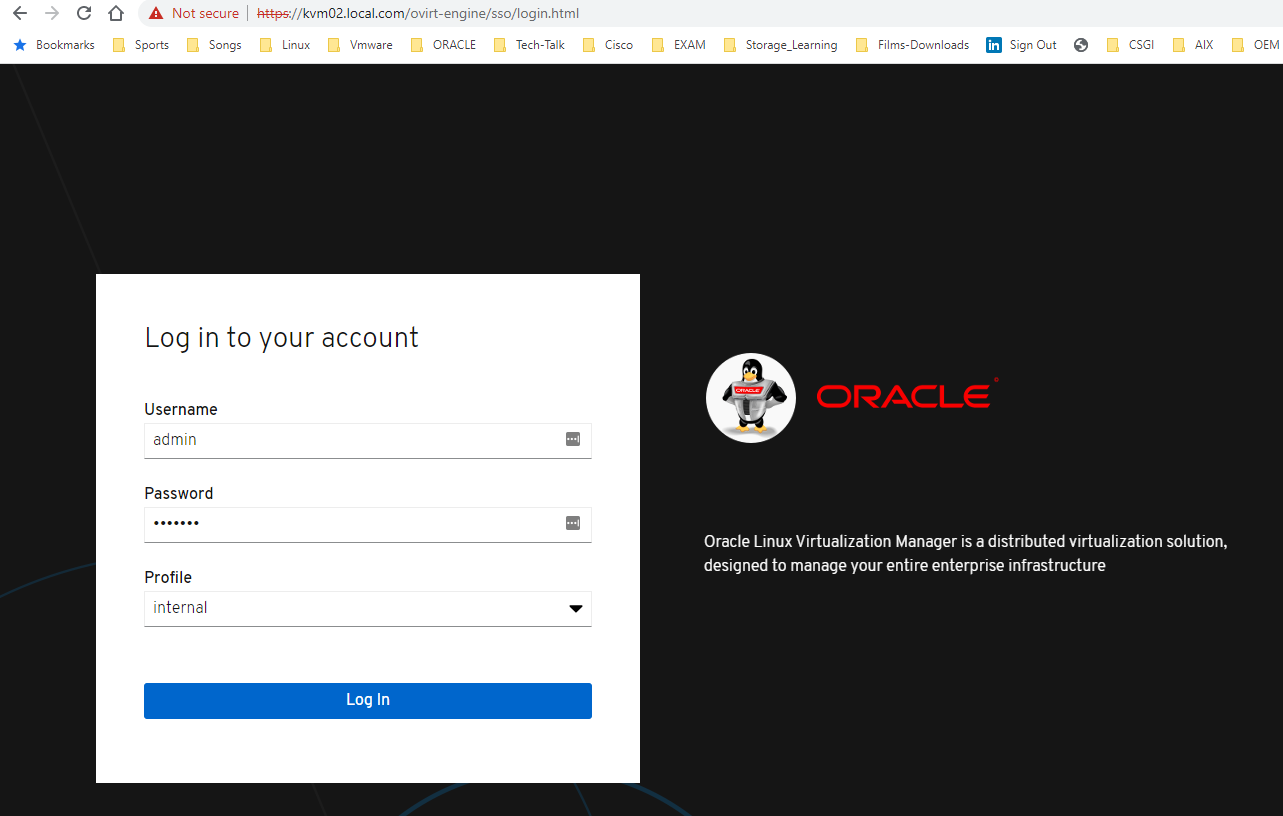Click the Username label

click(181, 409)
